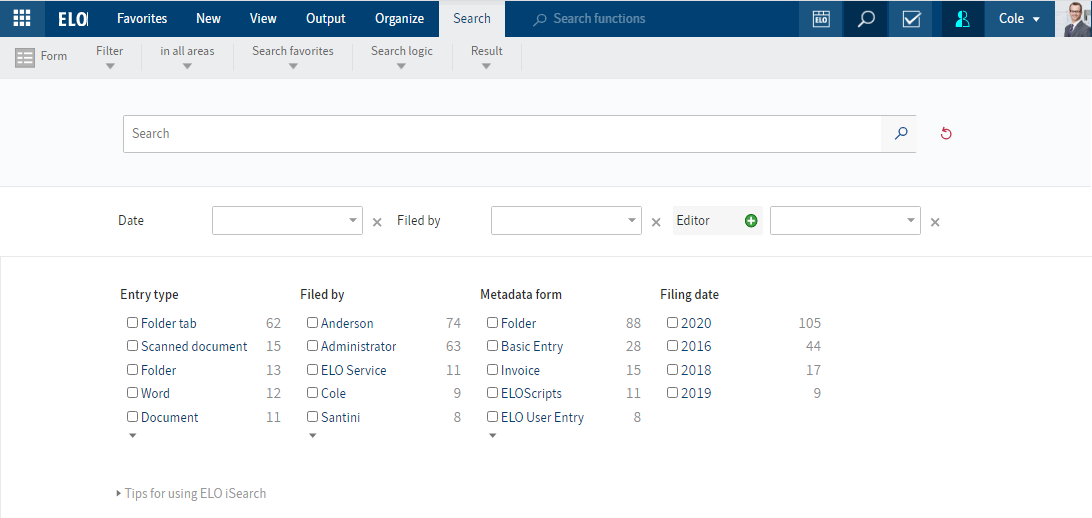Switch to the Organize ribbon tab
1092x518 pixels.
[x=399, y=19]
